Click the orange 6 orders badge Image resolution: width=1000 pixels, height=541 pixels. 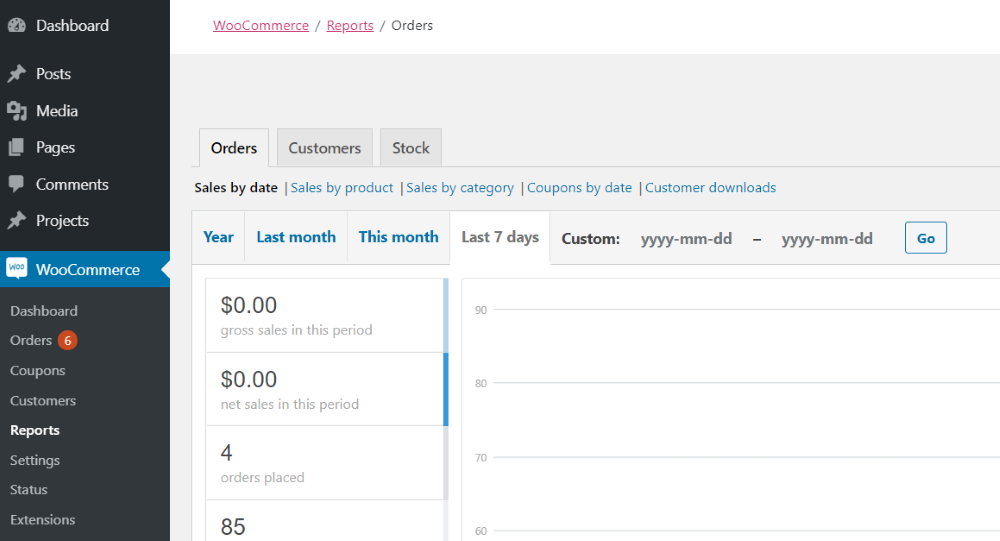click(x=68, y=341)
